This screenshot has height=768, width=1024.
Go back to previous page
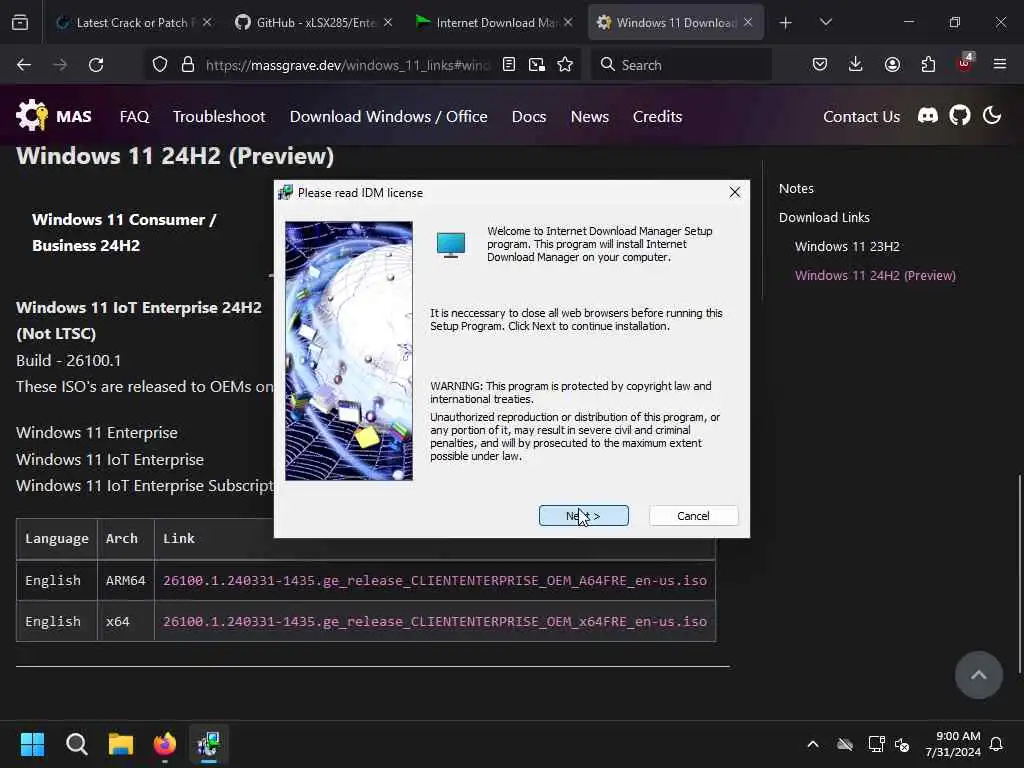pyautogui.click(x=24, y=65)
